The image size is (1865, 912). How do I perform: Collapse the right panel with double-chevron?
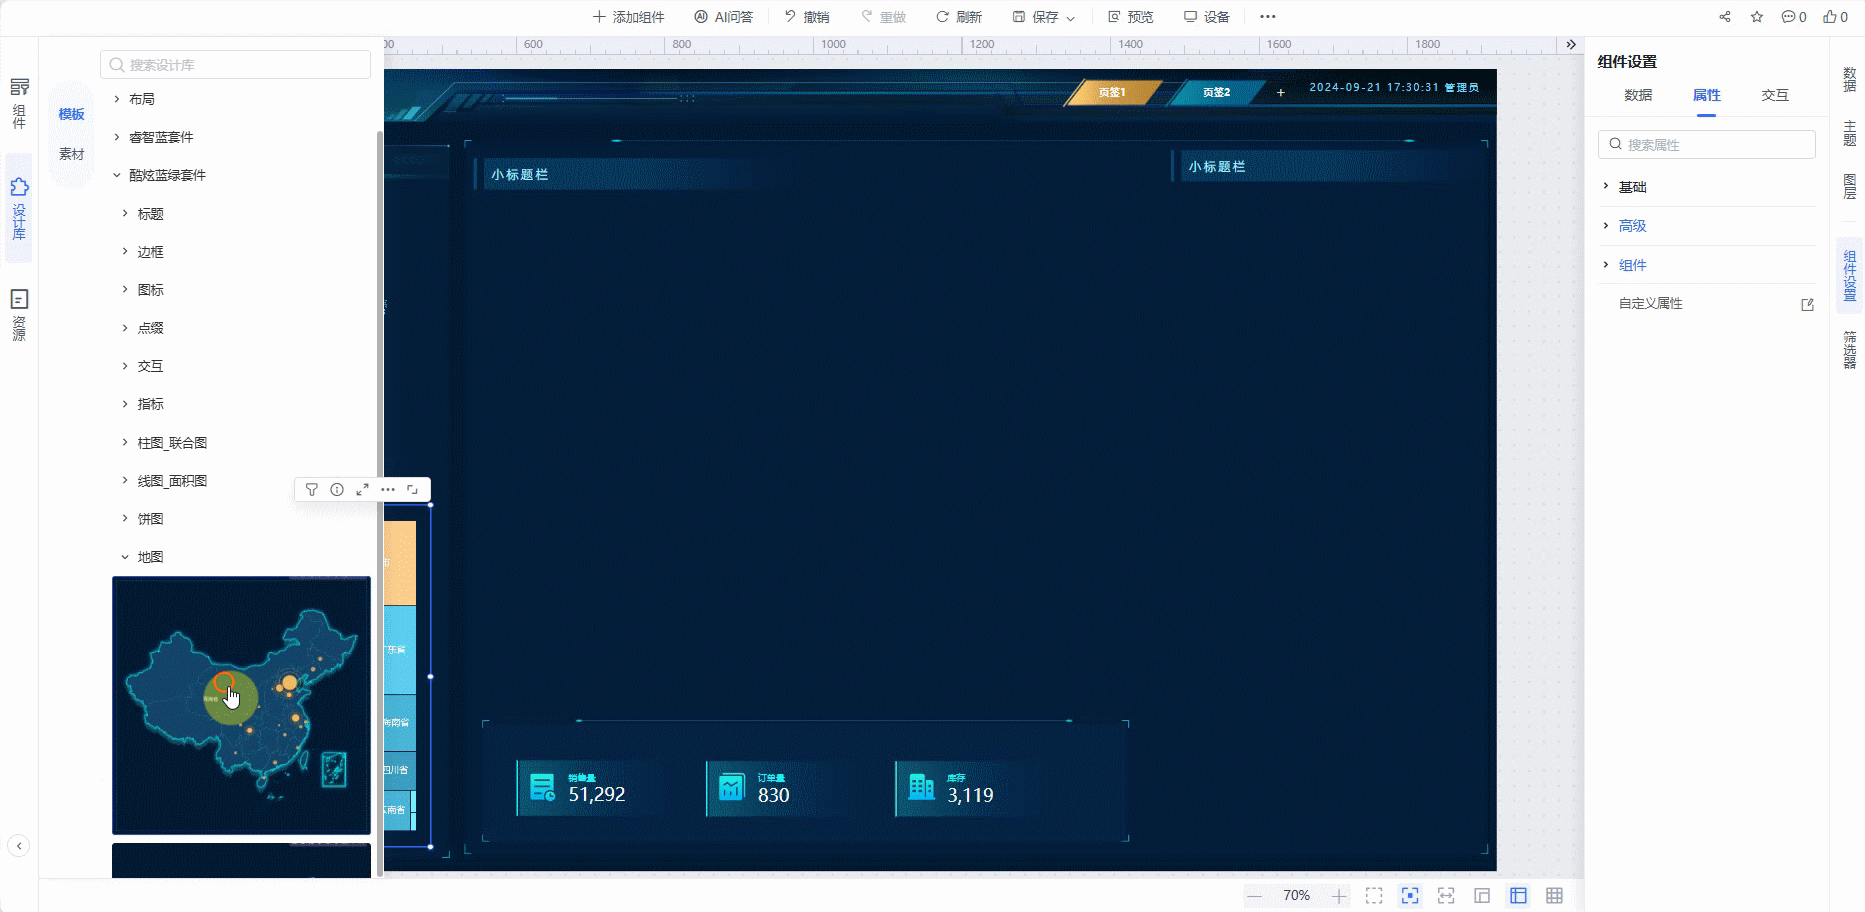point(1571,45)
